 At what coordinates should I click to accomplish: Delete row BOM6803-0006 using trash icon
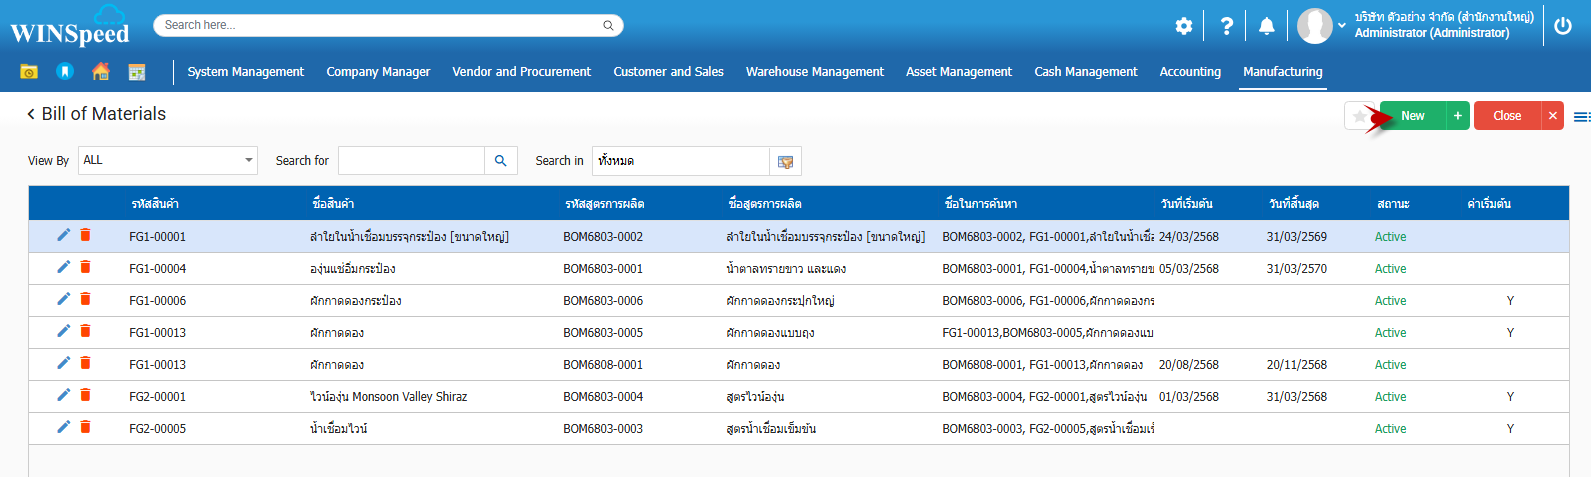[x=86, y=299]
